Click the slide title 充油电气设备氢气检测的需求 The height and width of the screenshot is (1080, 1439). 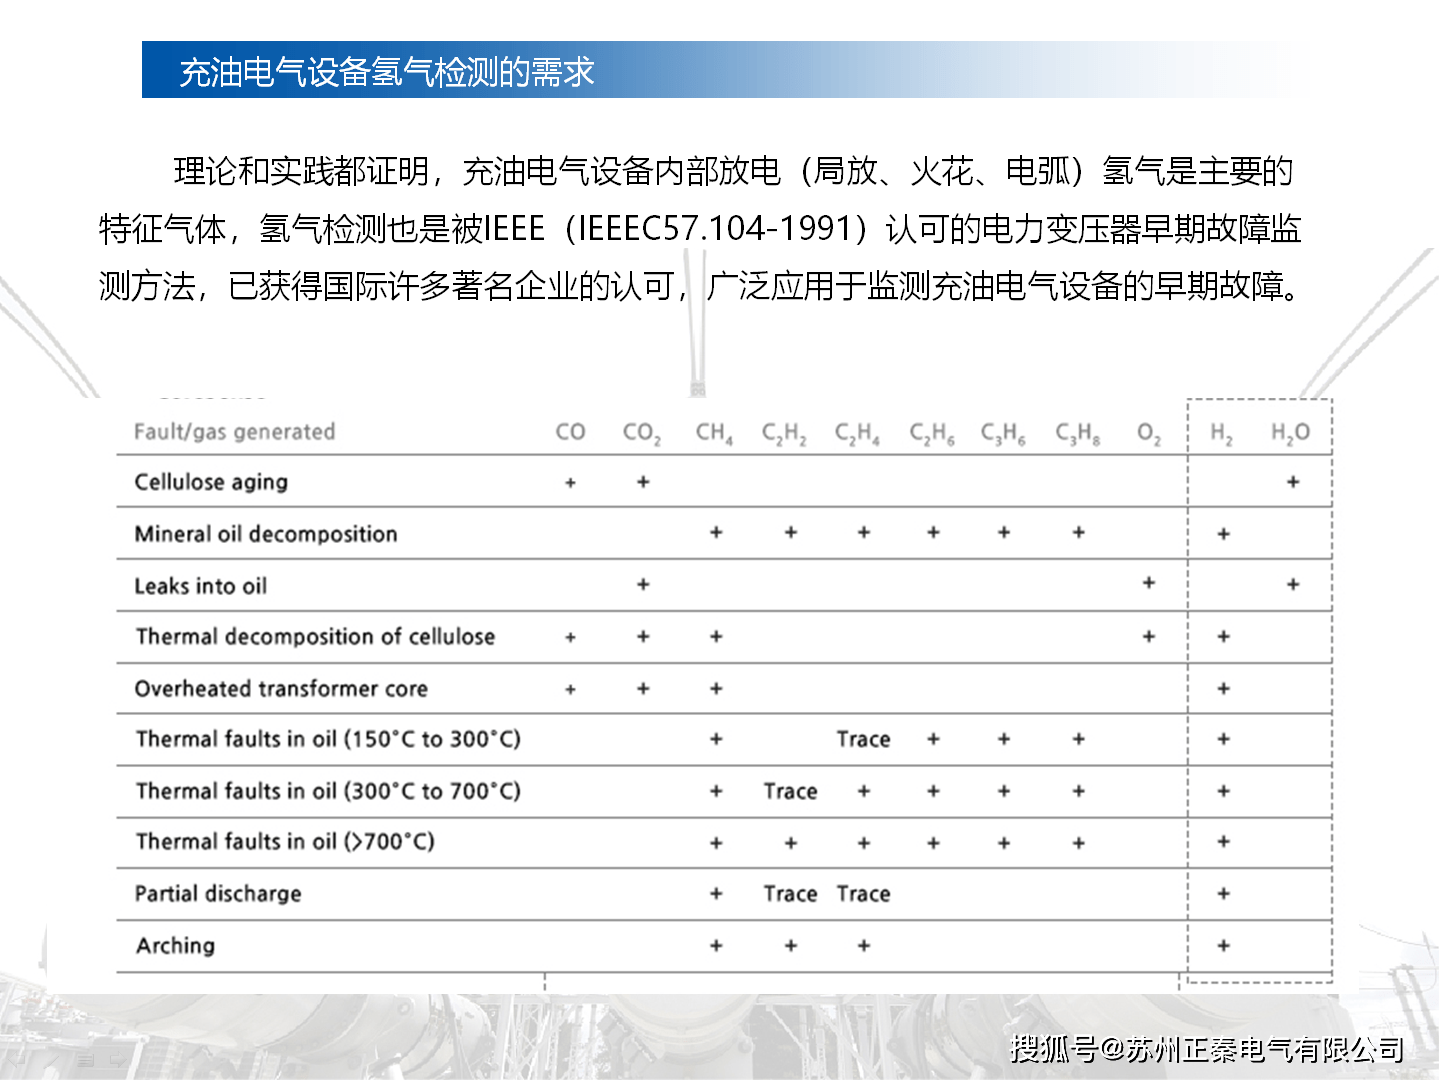387,71
